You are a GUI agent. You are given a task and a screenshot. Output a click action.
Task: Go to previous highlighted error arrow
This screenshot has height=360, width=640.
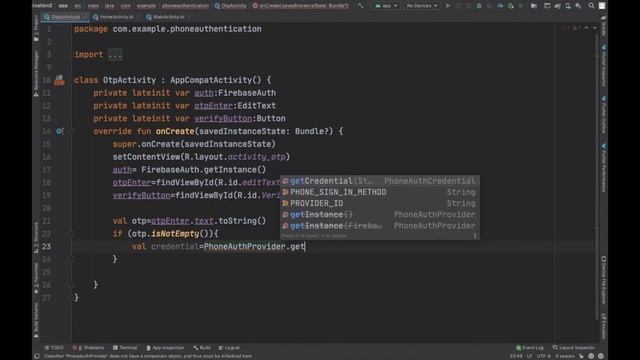(587, 28)
